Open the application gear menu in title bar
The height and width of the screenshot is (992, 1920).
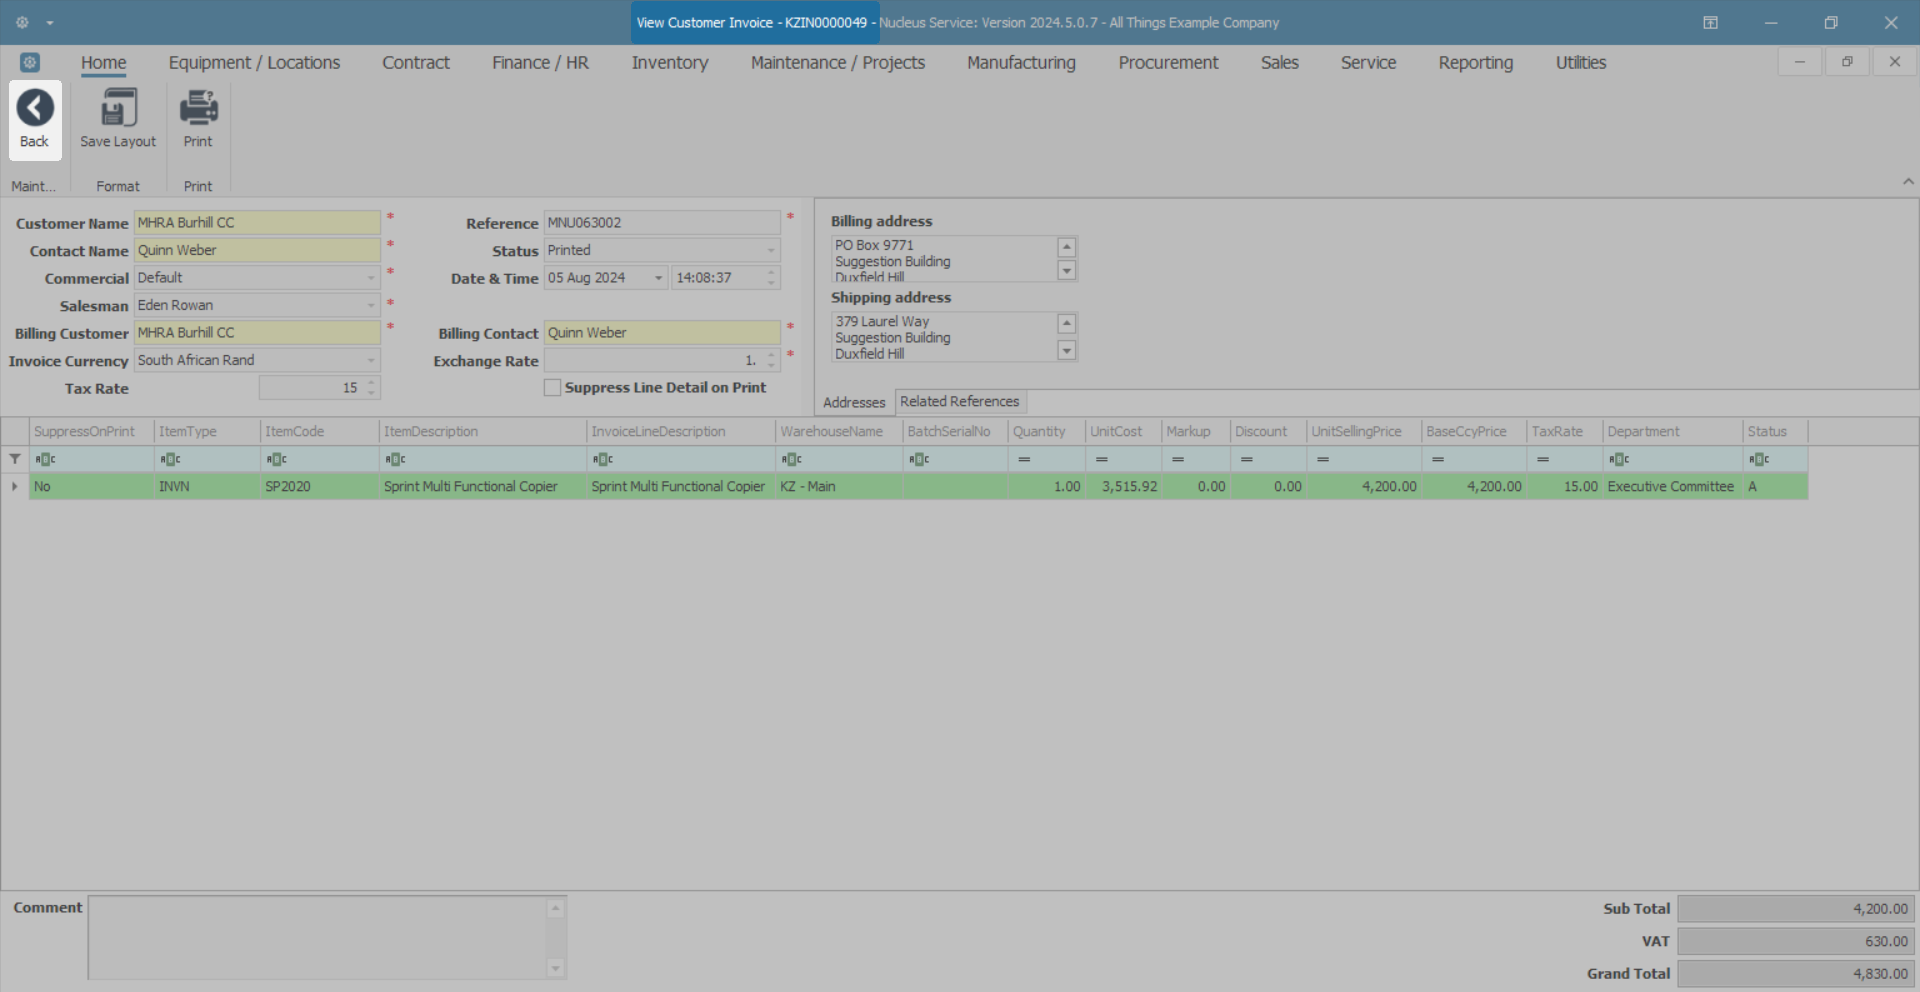(x=22, y=22)
